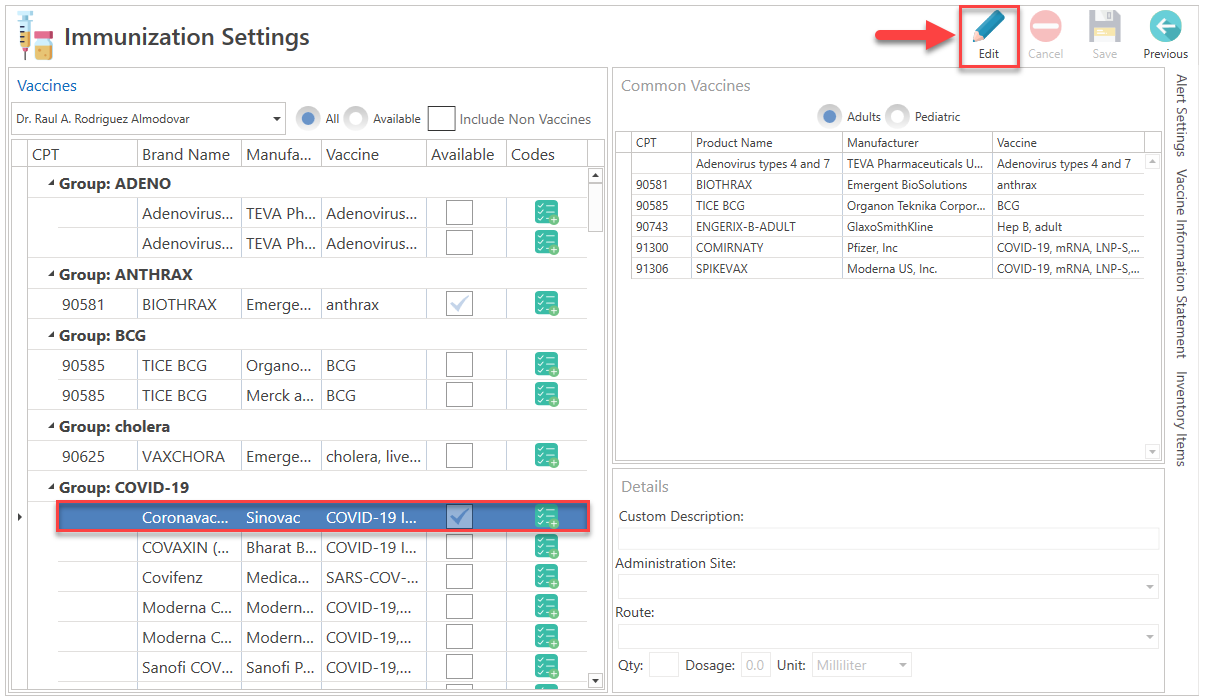Image resolution: width=1205 pixels, height=700 pixels.
Task: Sort by Available column header
Action: 464,154
